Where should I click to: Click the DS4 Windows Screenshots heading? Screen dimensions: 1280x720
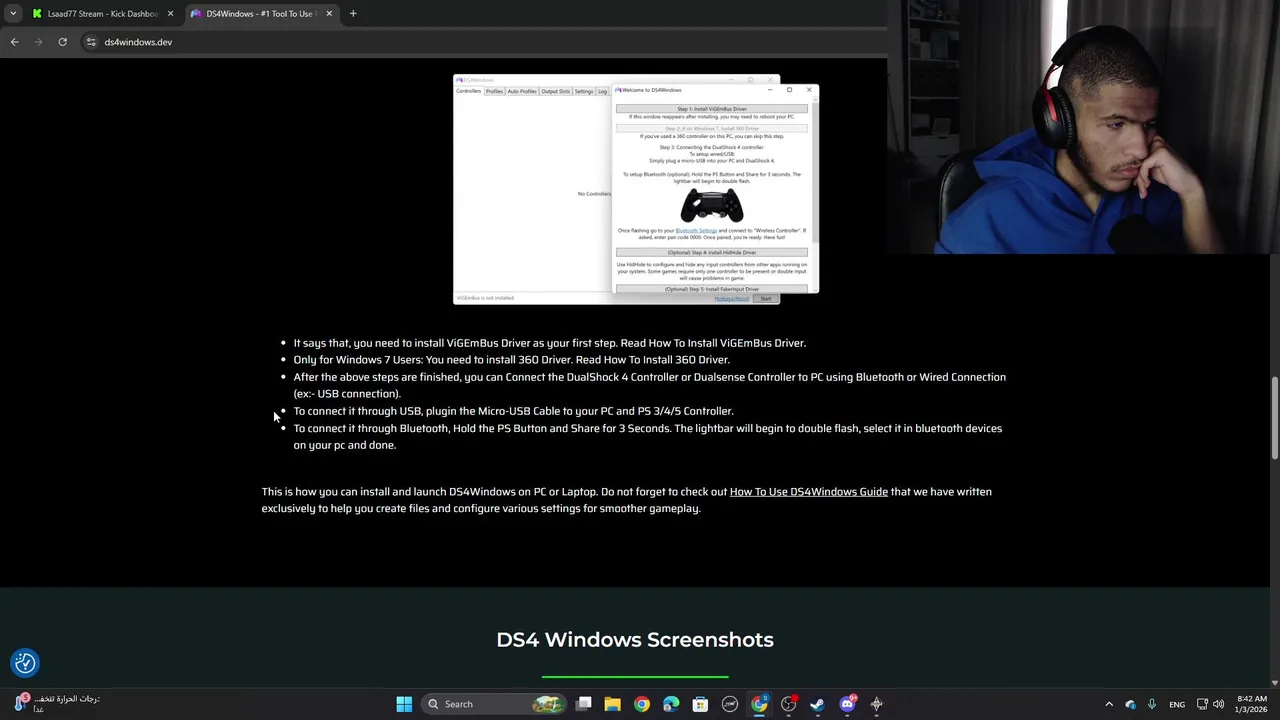coord(635,640)
